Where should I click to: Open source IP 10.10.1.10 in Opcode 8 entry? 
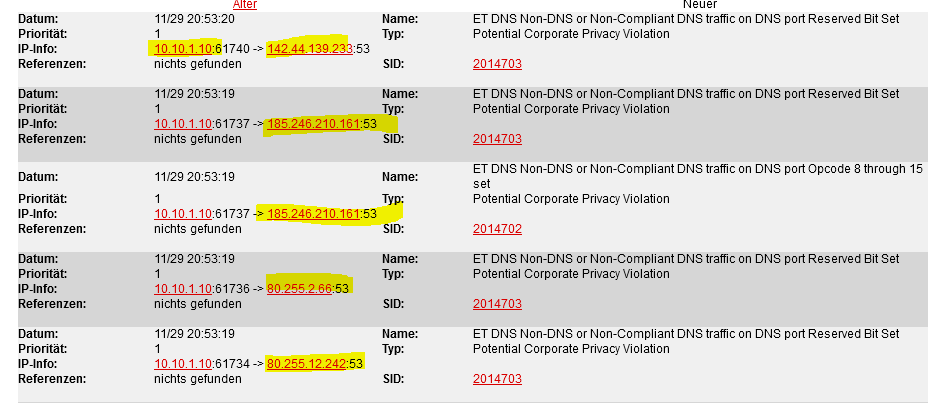pos(183,214)
